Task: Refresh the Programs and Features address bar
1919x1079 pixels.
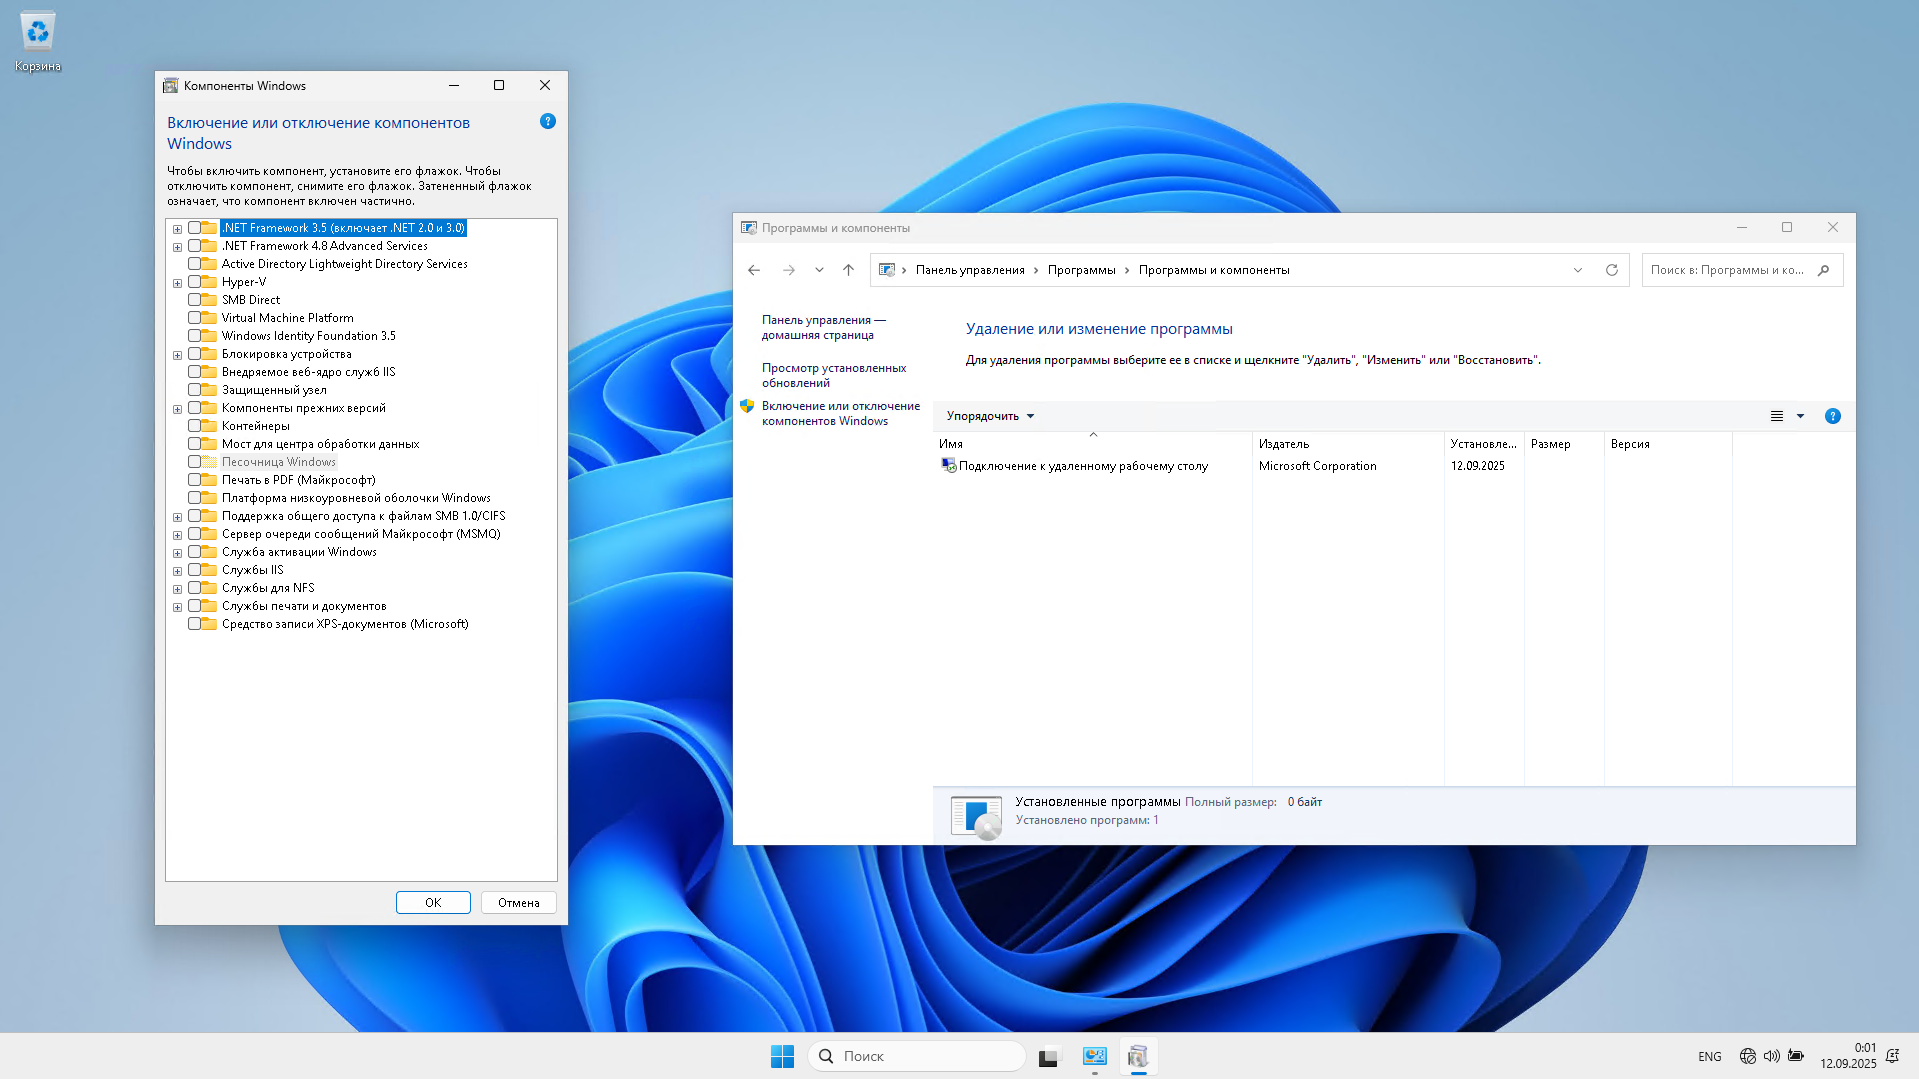Action: pyautogui.click(x=1612, y=270)
